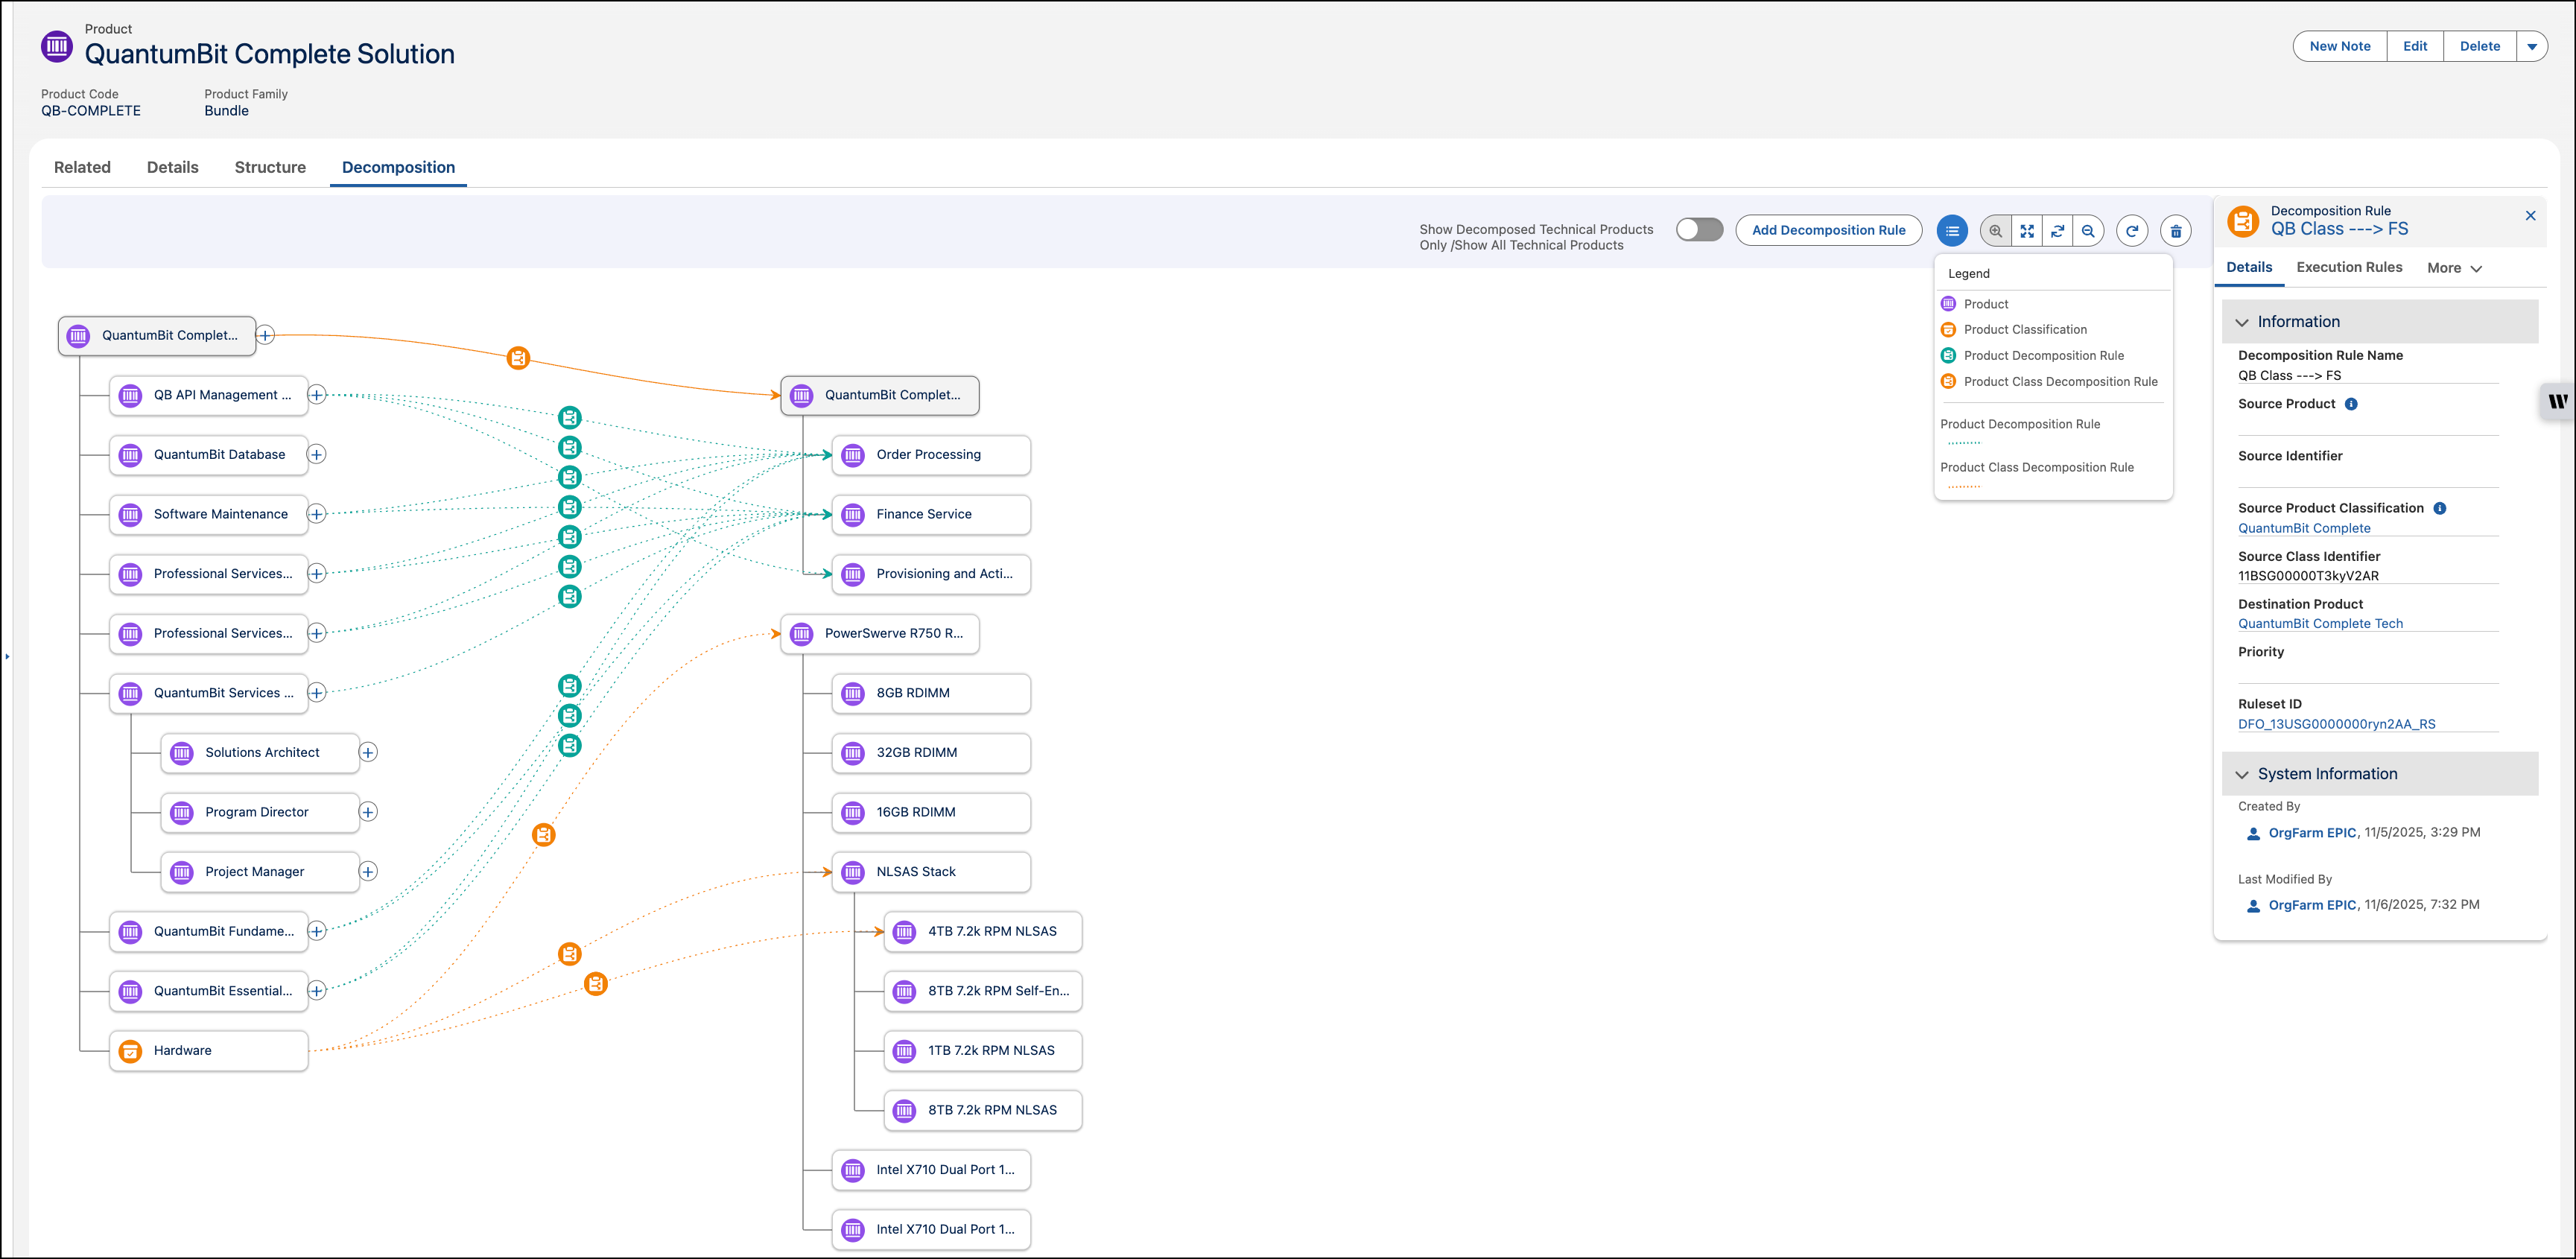Image resolution: width=2576 pixels, height=1259 pixels.
Task: Expand the root QuantumBit Complete node plus
Action: (265, 336)
